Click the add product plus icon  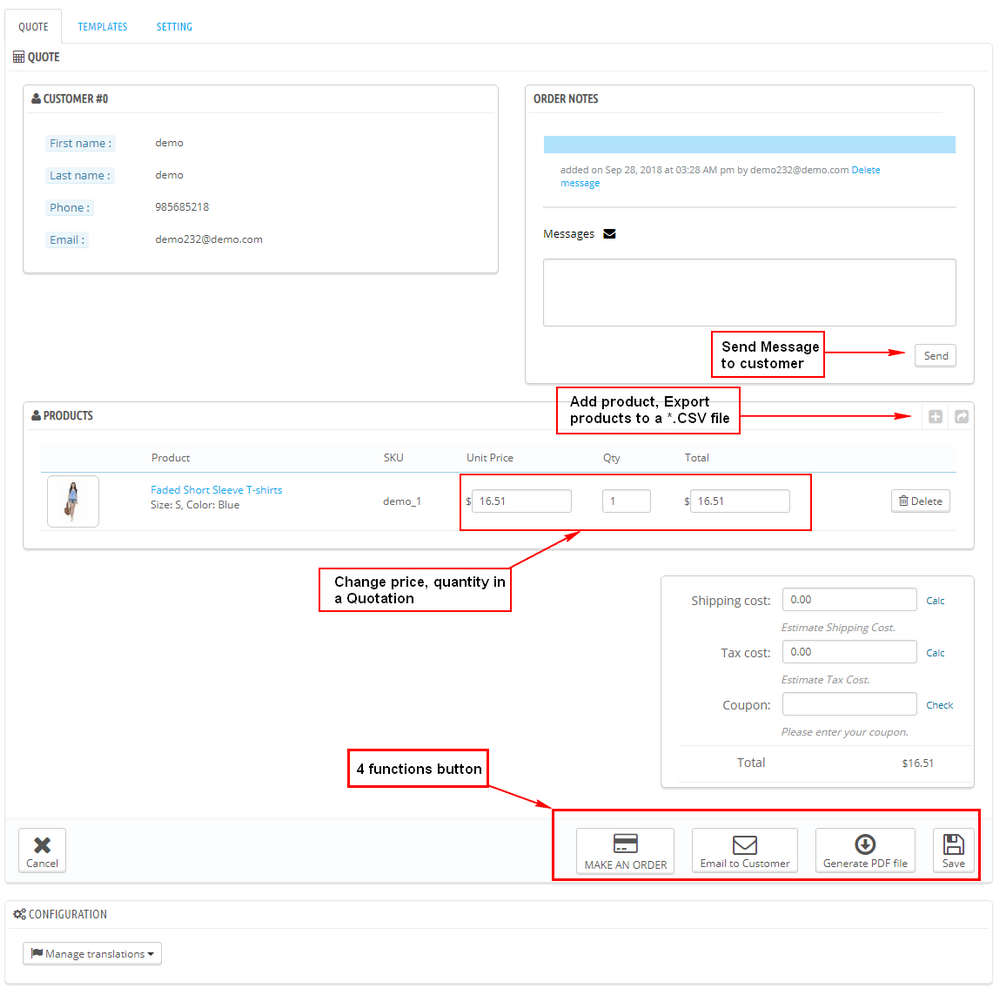(935, 416)
